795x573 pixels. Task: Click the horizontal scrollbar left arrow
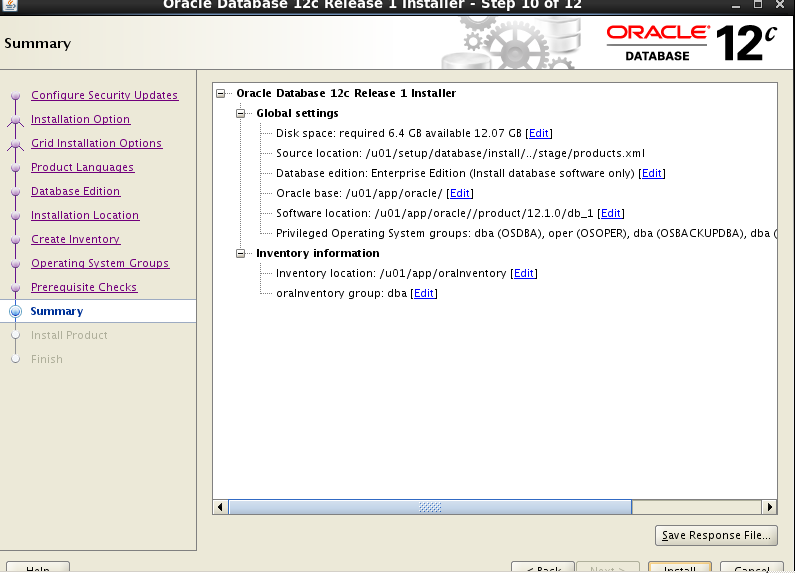pos(220,507)
